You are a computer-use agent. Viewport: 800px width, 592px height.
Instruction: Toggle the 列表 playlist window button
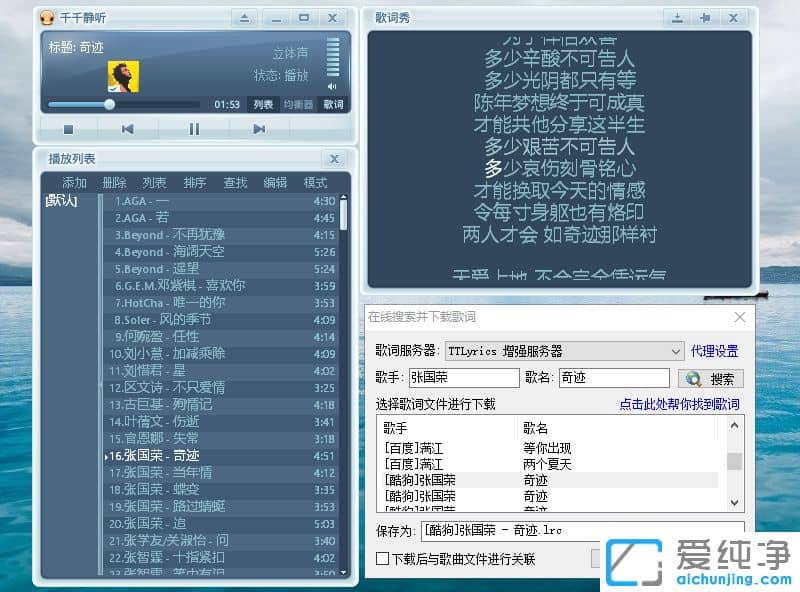click(x=262, y=104)
